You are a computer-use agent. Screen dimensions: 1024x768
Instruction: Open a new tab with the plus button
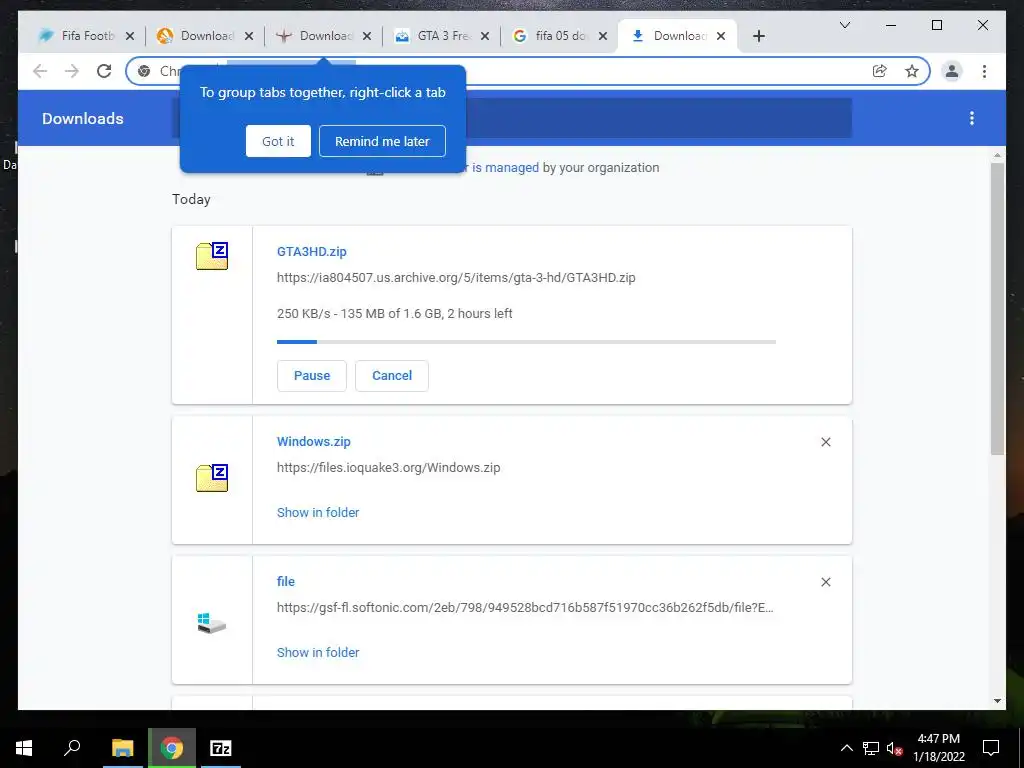click(758, 36)
